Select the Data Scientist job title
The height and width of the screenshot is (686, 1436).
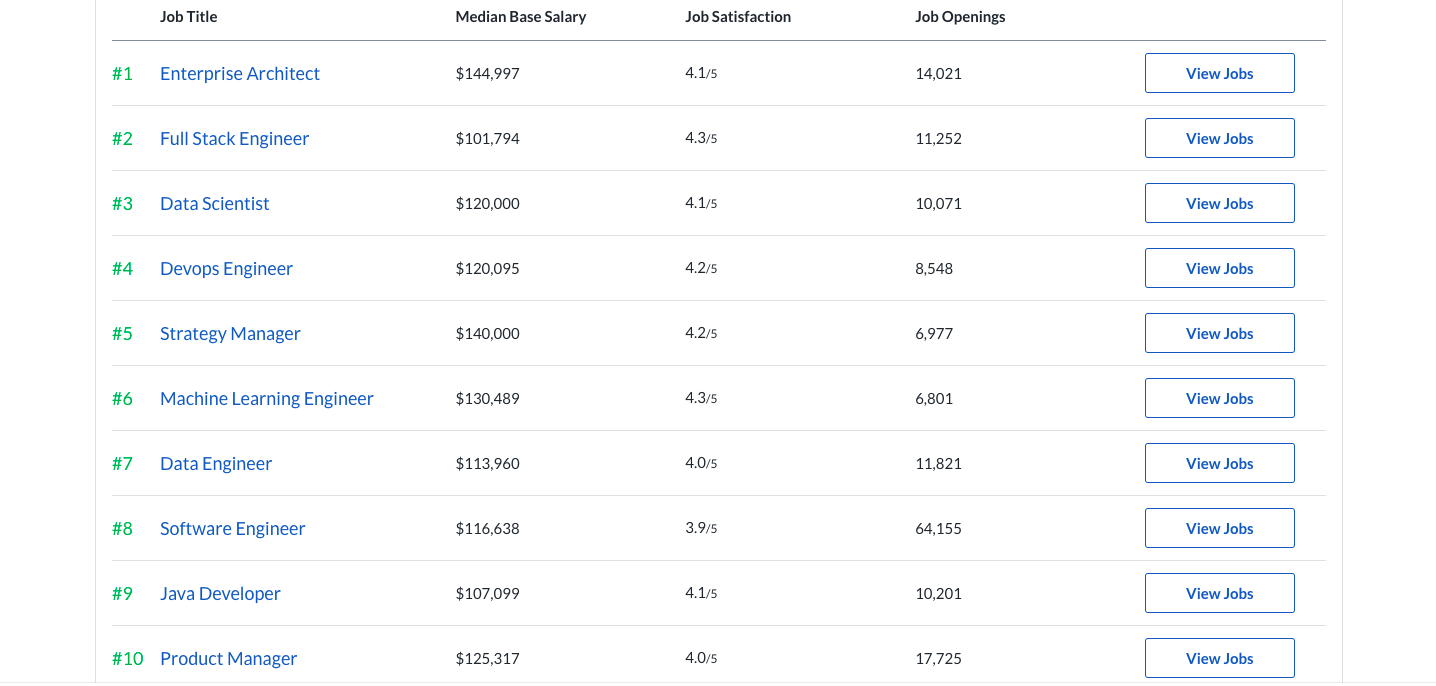(214, 204)
